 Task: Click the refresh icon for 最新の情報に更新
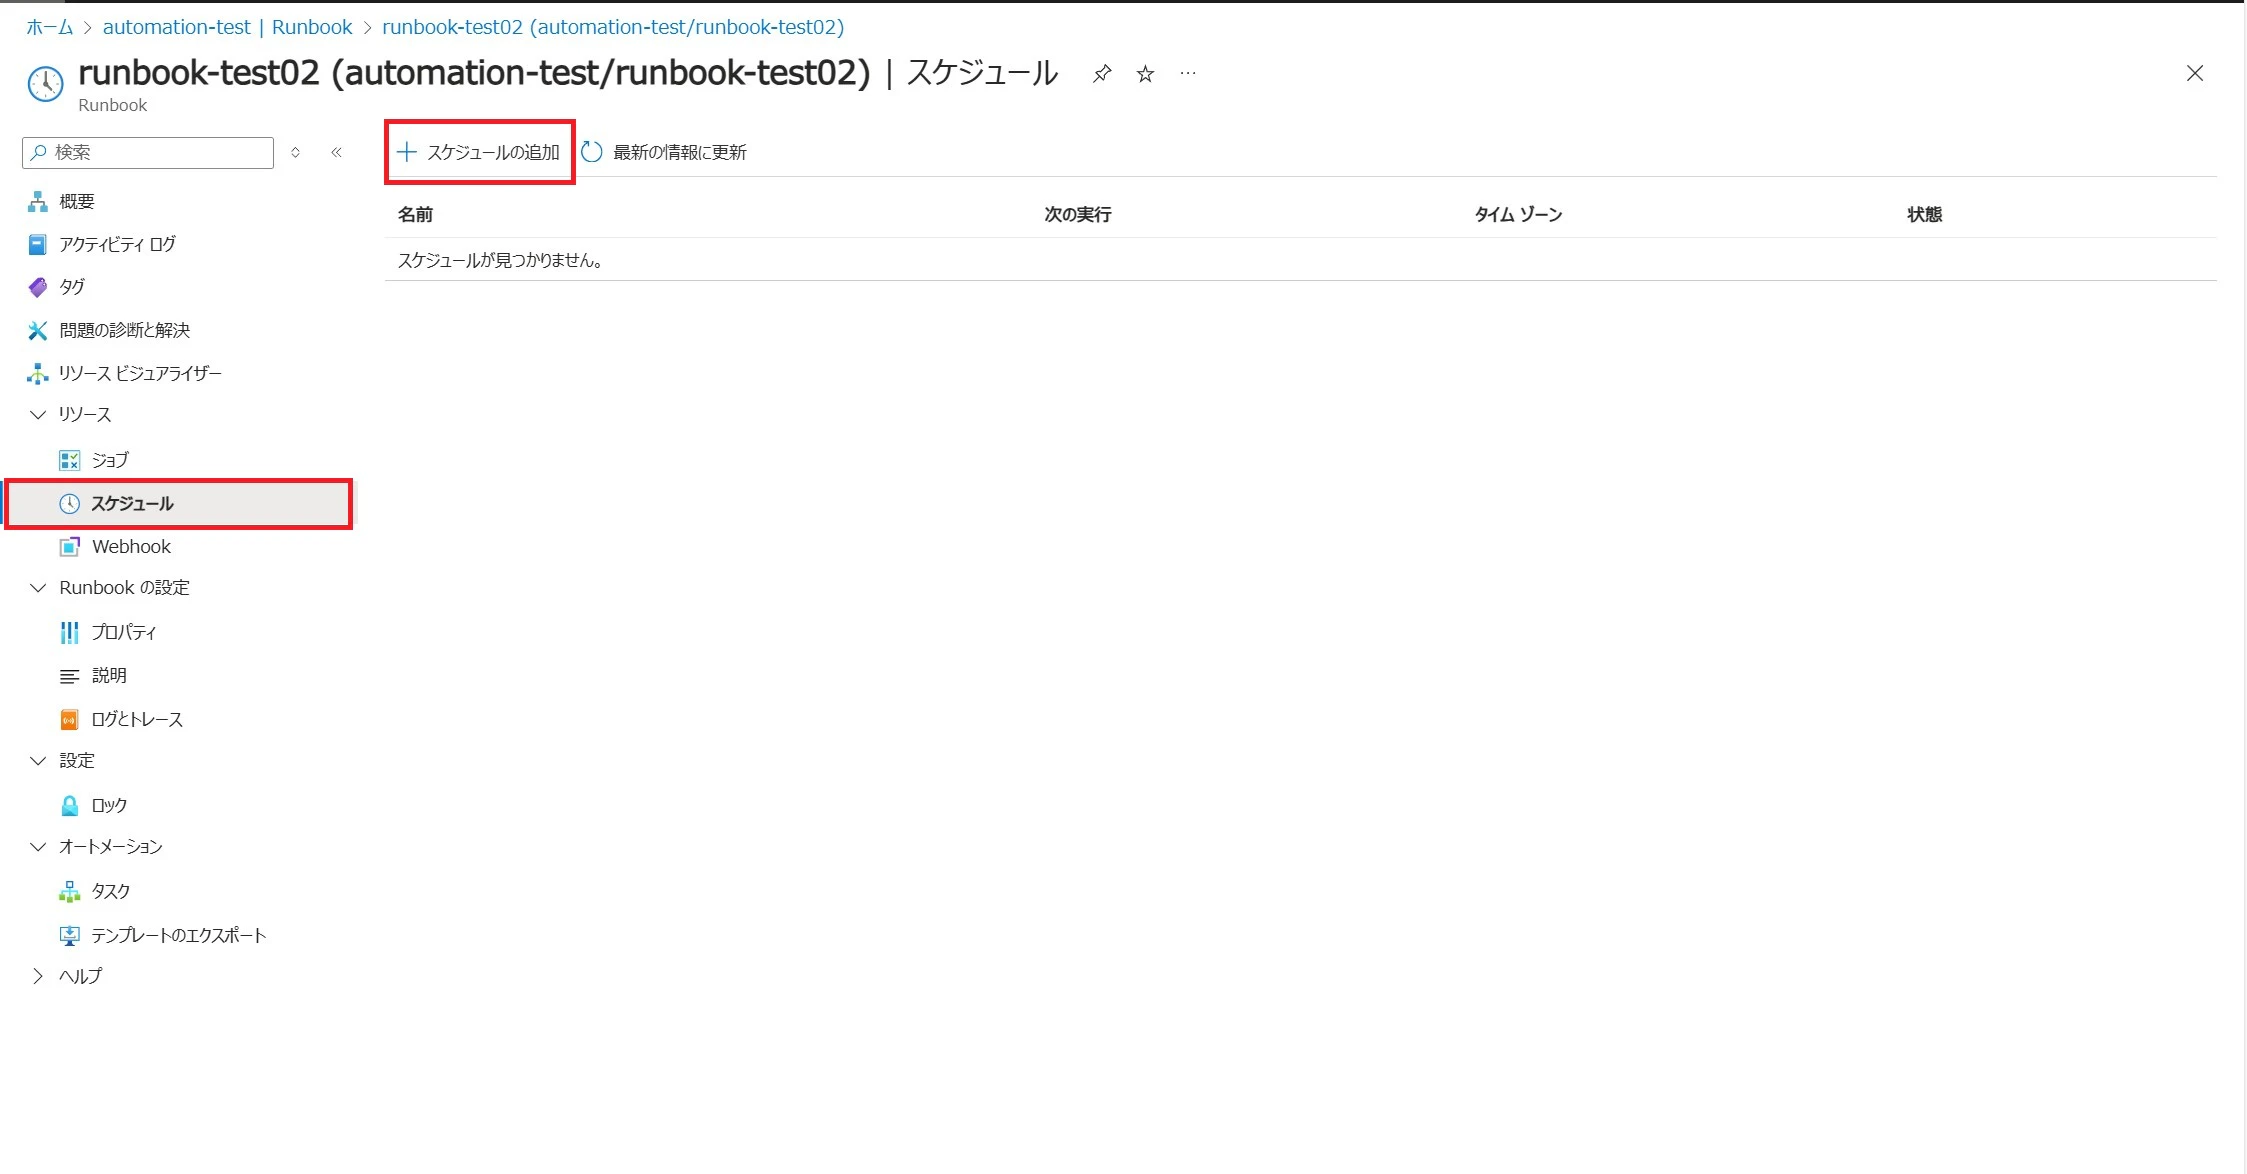click(x=592, y=152)
